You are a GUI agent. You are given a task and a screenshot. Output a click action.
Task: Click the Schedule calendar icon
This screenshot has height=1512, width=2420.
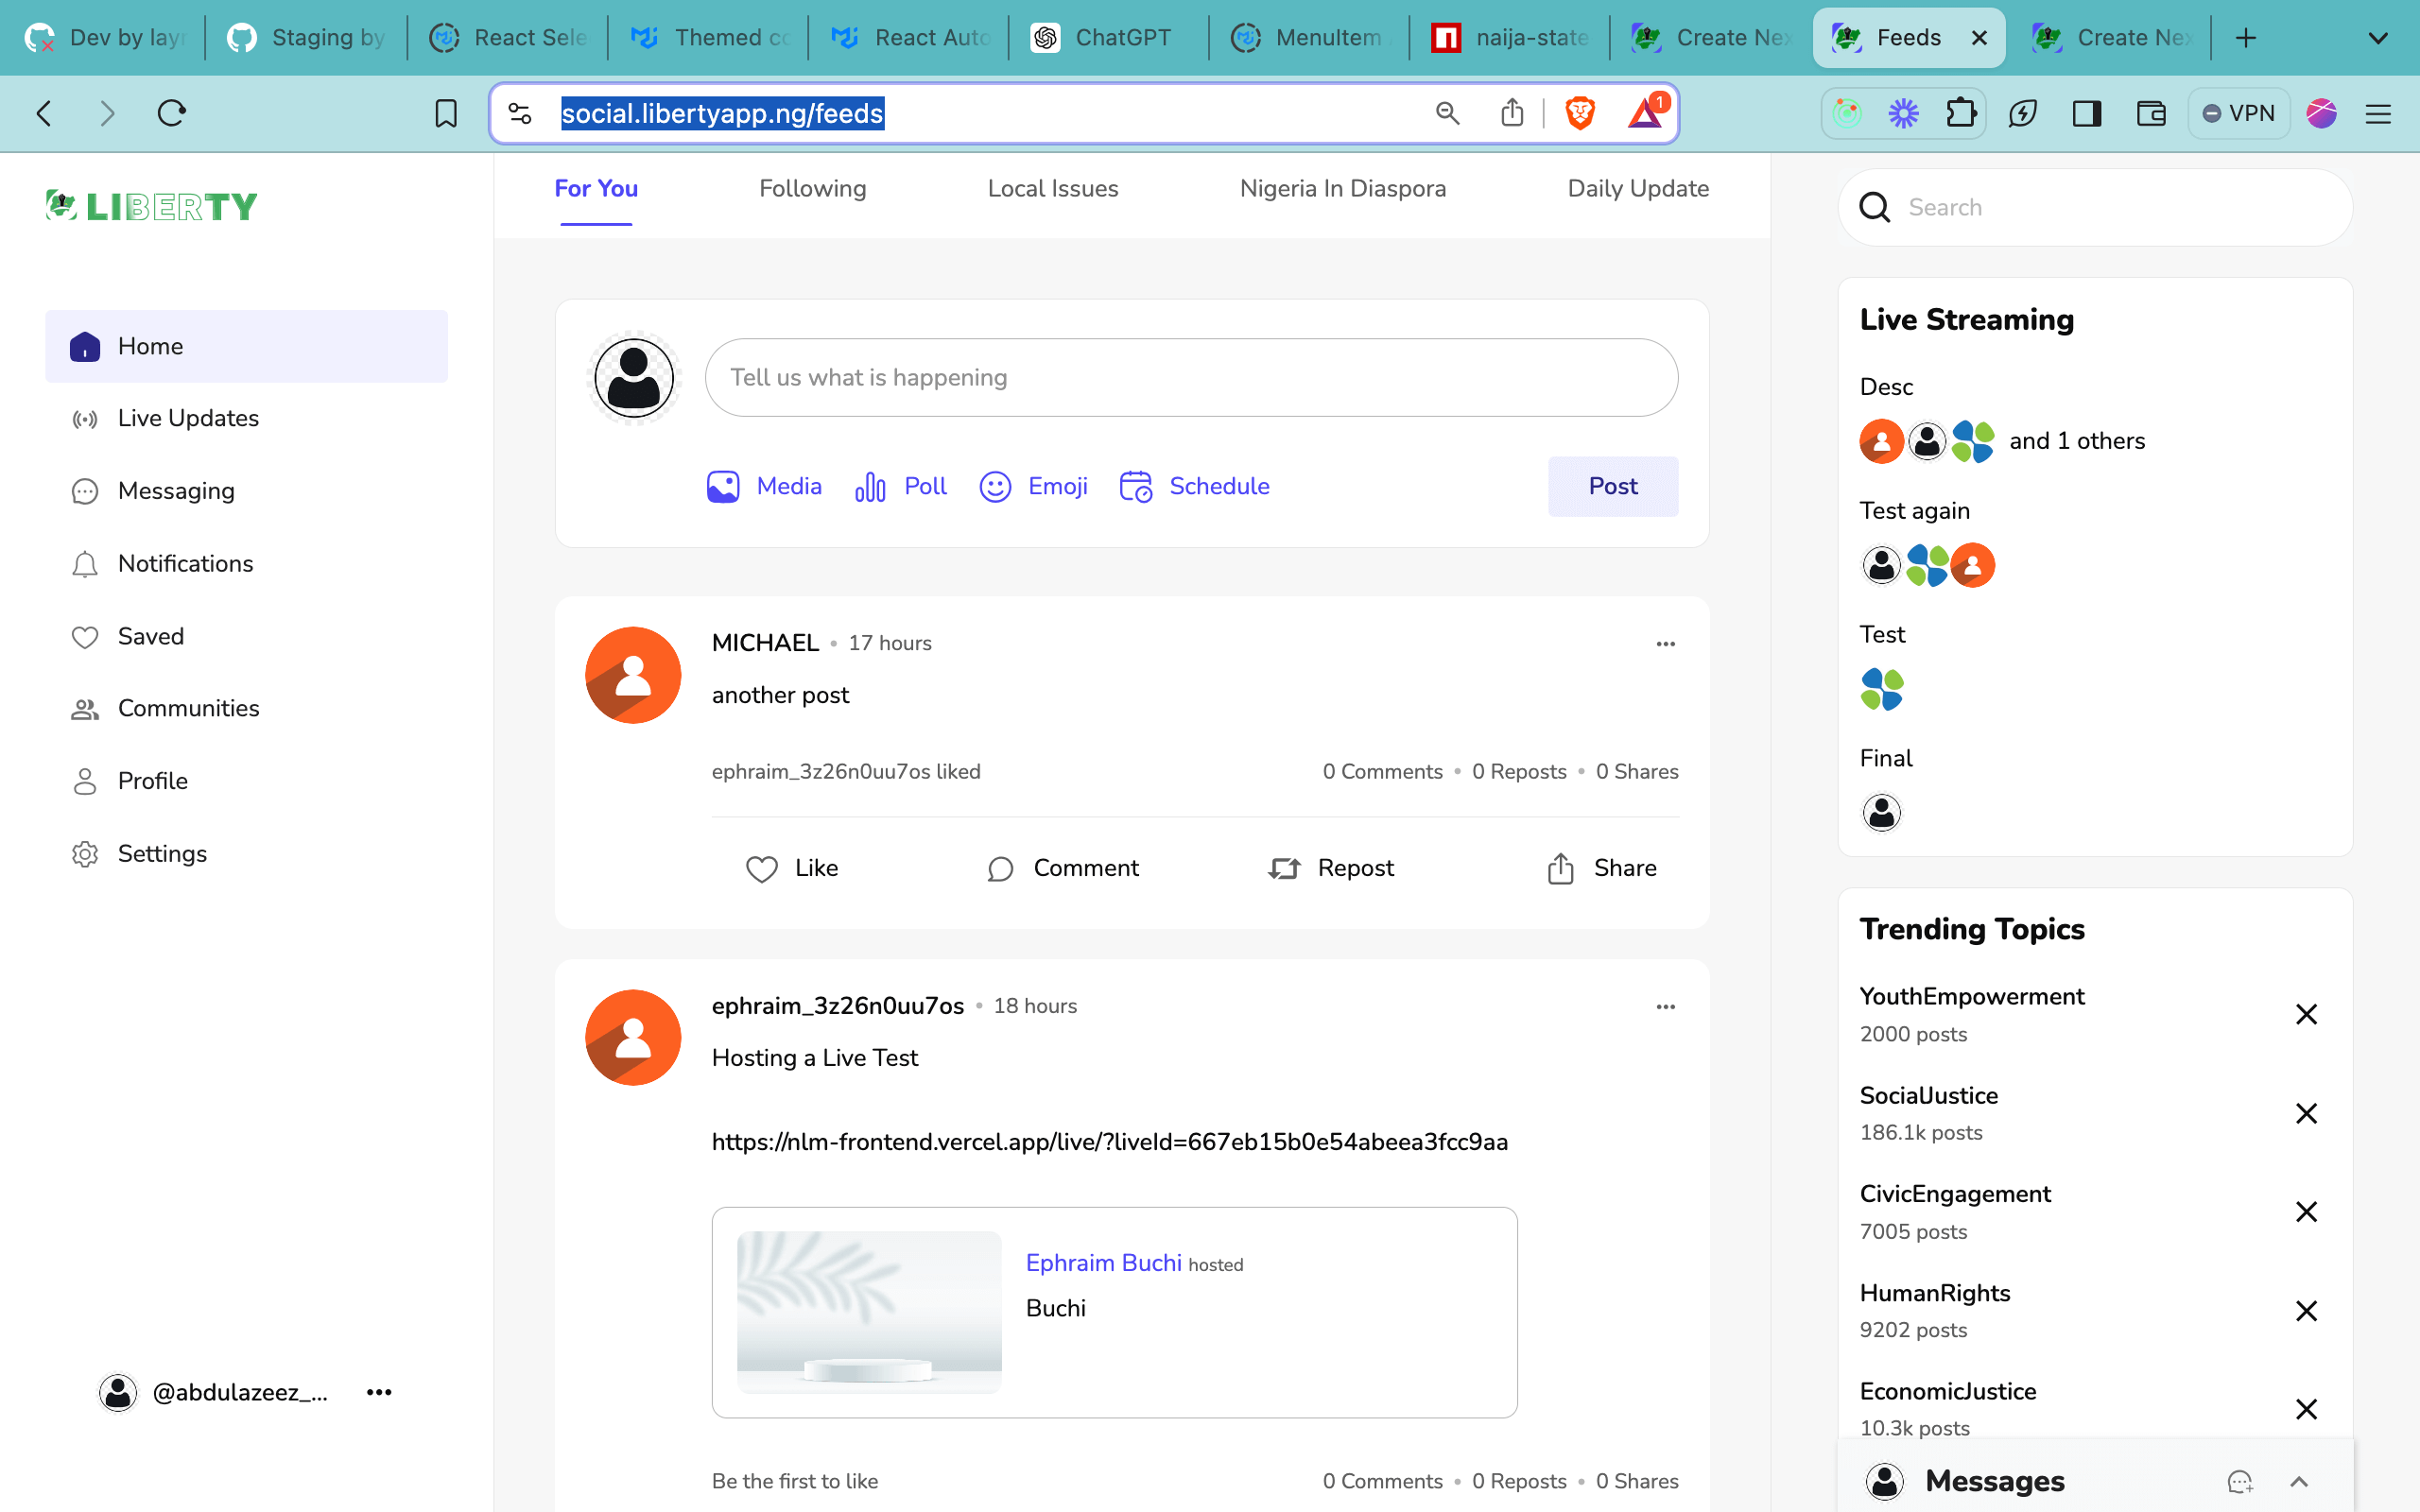point(1136,486)
